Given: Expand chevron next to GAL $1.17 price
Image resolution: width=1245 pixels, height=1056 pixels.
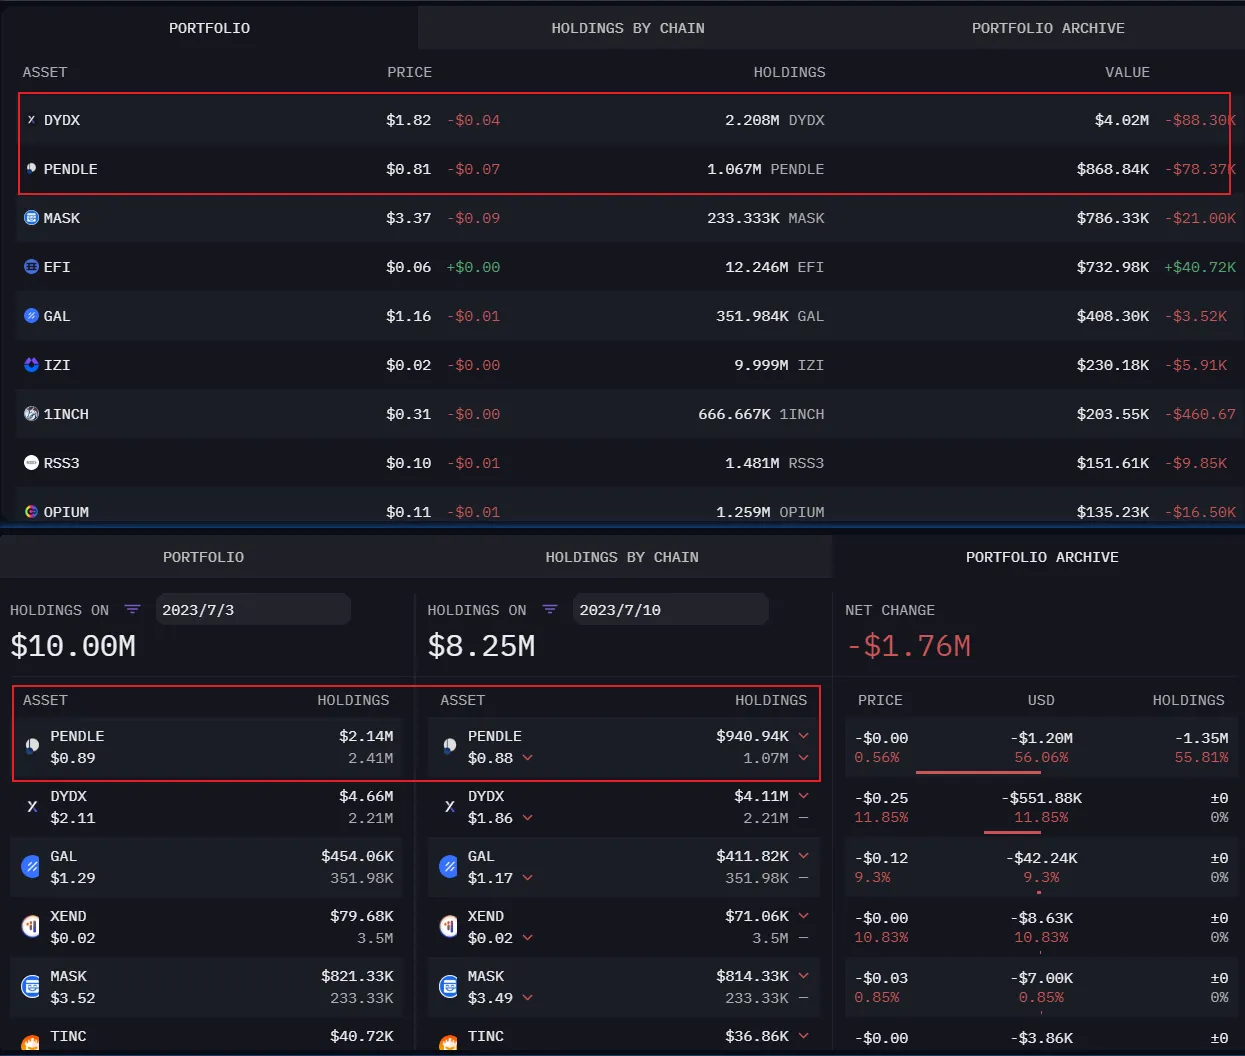Looking at the screenshot, I should coord(527,878).
